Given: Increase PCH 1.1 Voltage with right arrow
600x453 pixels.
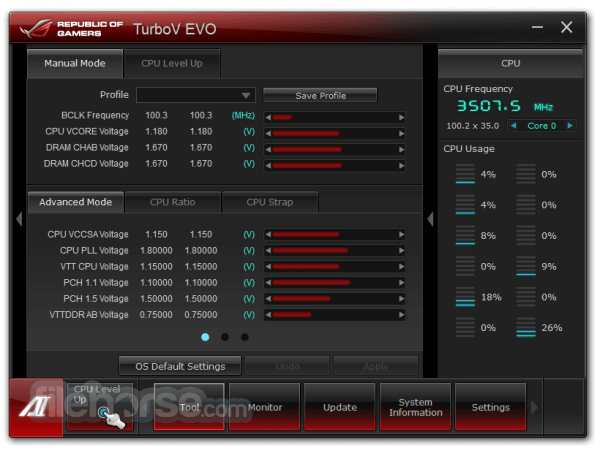Looking at the screenshot, I should 401,283.
